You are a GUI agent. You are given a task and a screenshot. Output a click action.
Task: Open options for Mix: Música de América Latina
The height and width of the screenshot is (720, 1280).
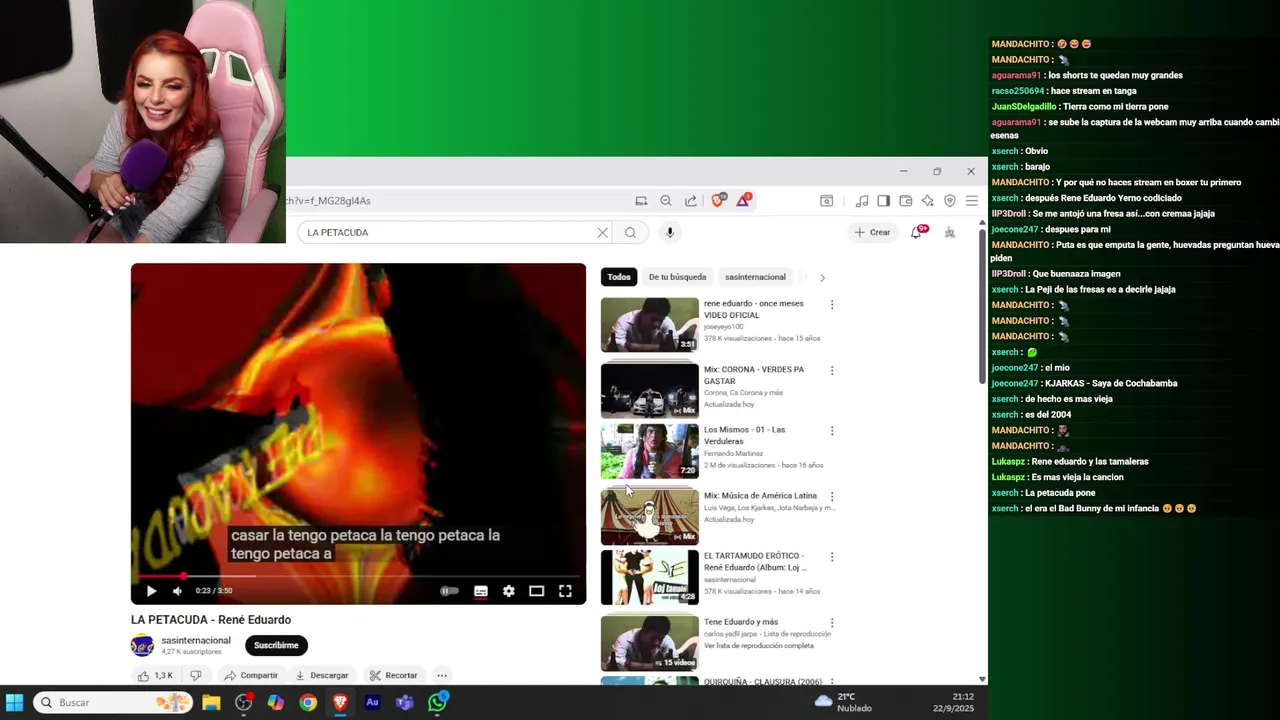pyautogui.click(x=832, y=497)
